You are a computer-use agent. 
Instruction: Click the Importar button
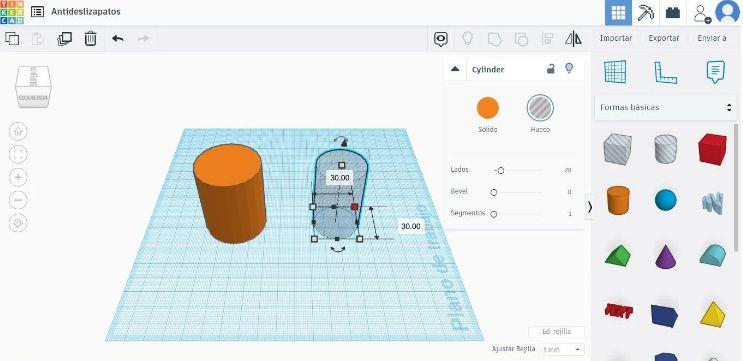(616, 38)
